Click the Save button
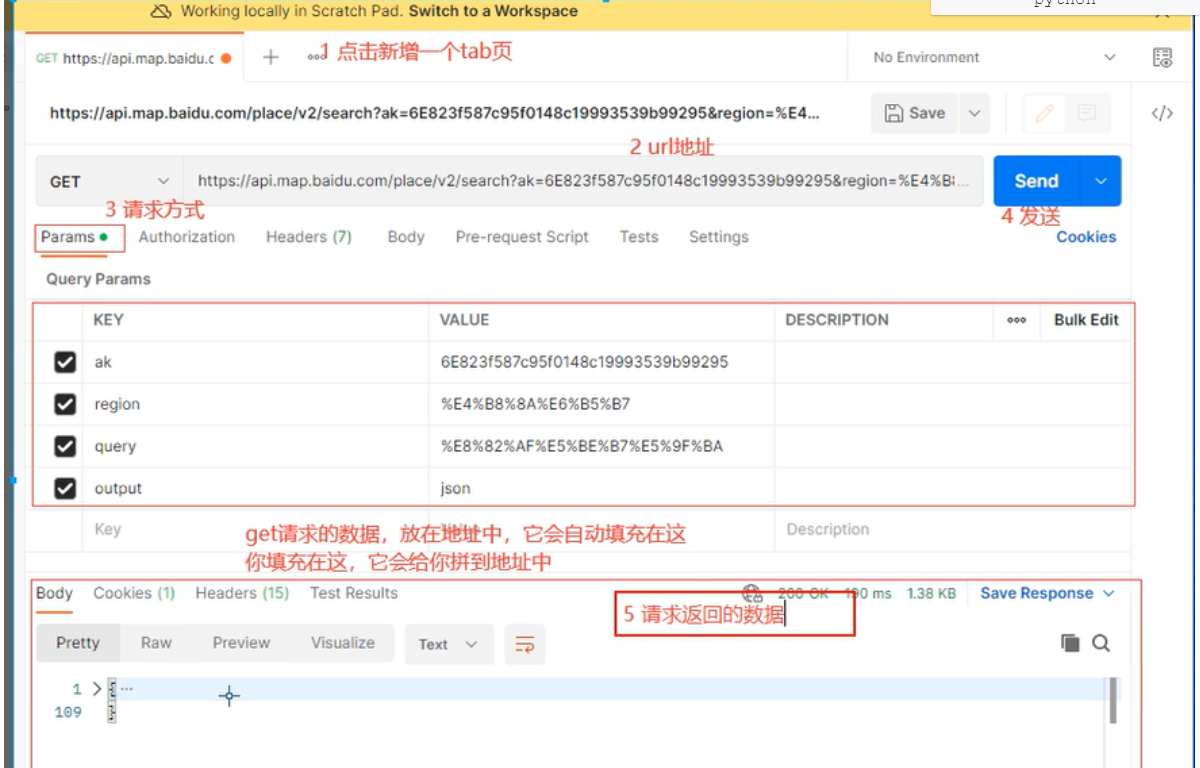Screen dimensions: 1200x768 tap(915, 113)
